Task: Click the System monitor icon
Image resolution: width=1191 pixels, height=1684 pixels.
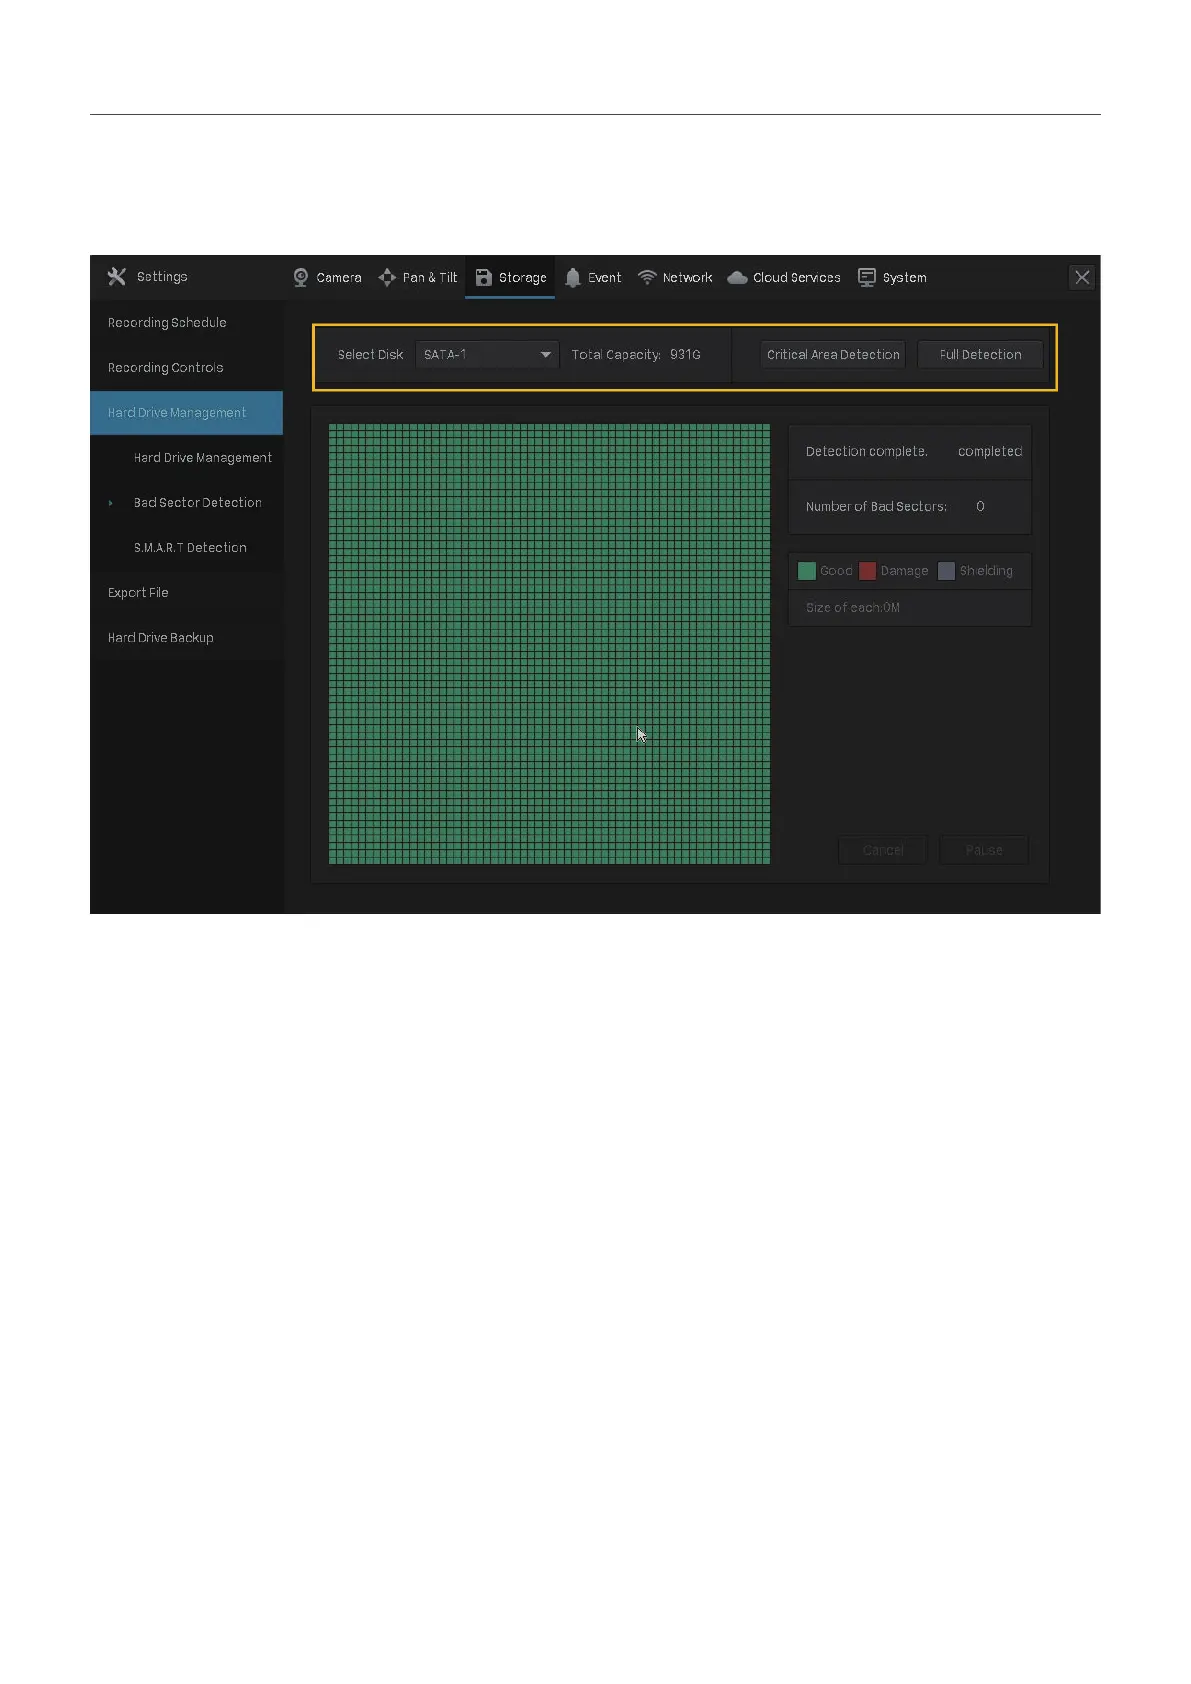Action: point(867,278)
